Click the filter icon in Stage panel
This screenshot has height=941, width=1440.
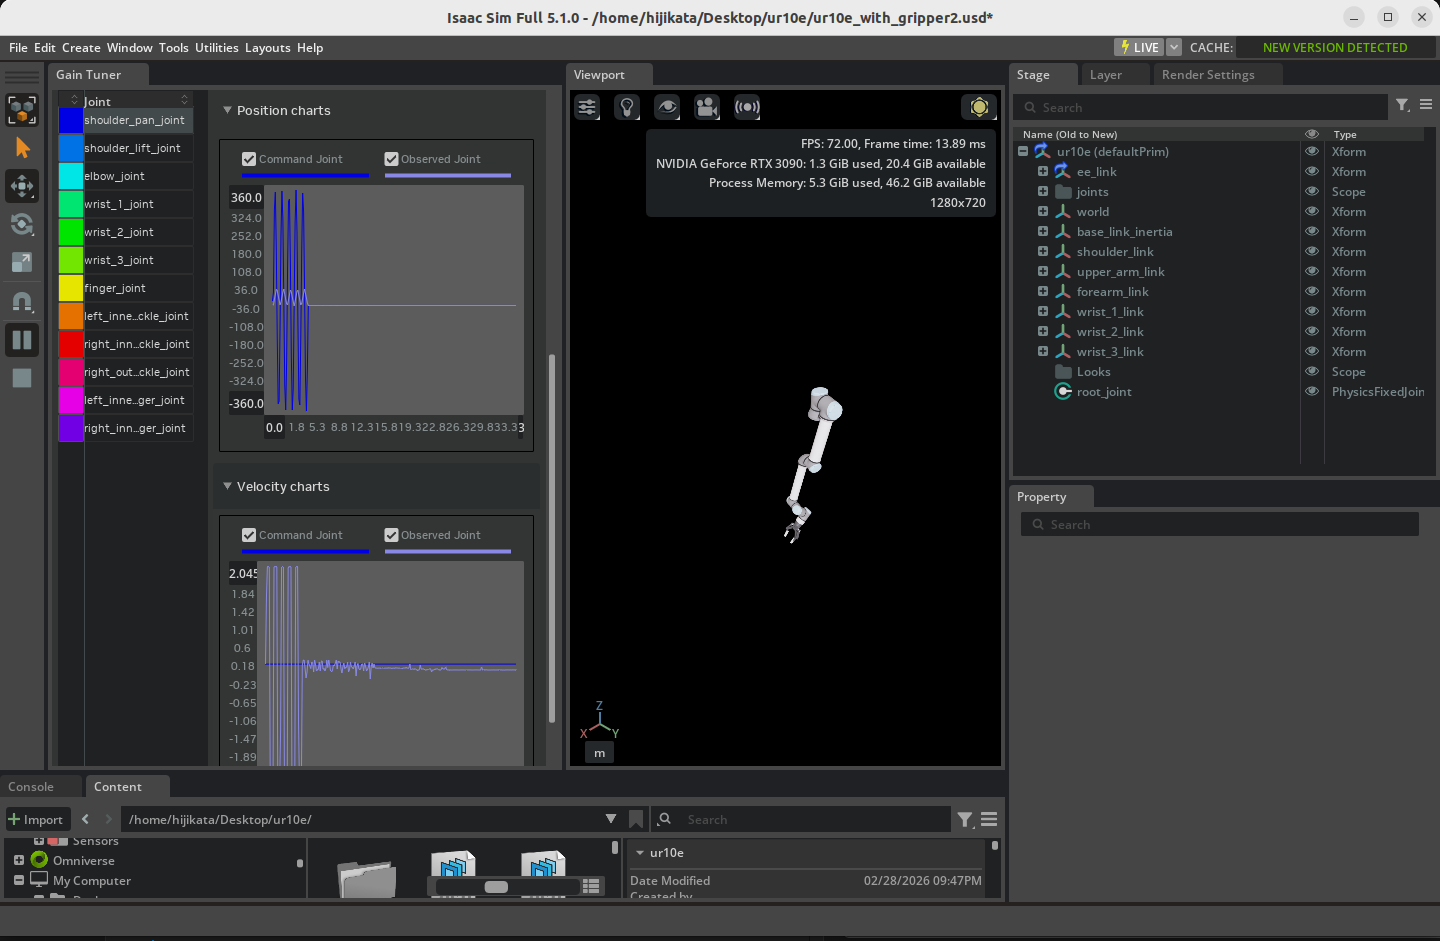pyautogui.click(x=1402, y=105)
